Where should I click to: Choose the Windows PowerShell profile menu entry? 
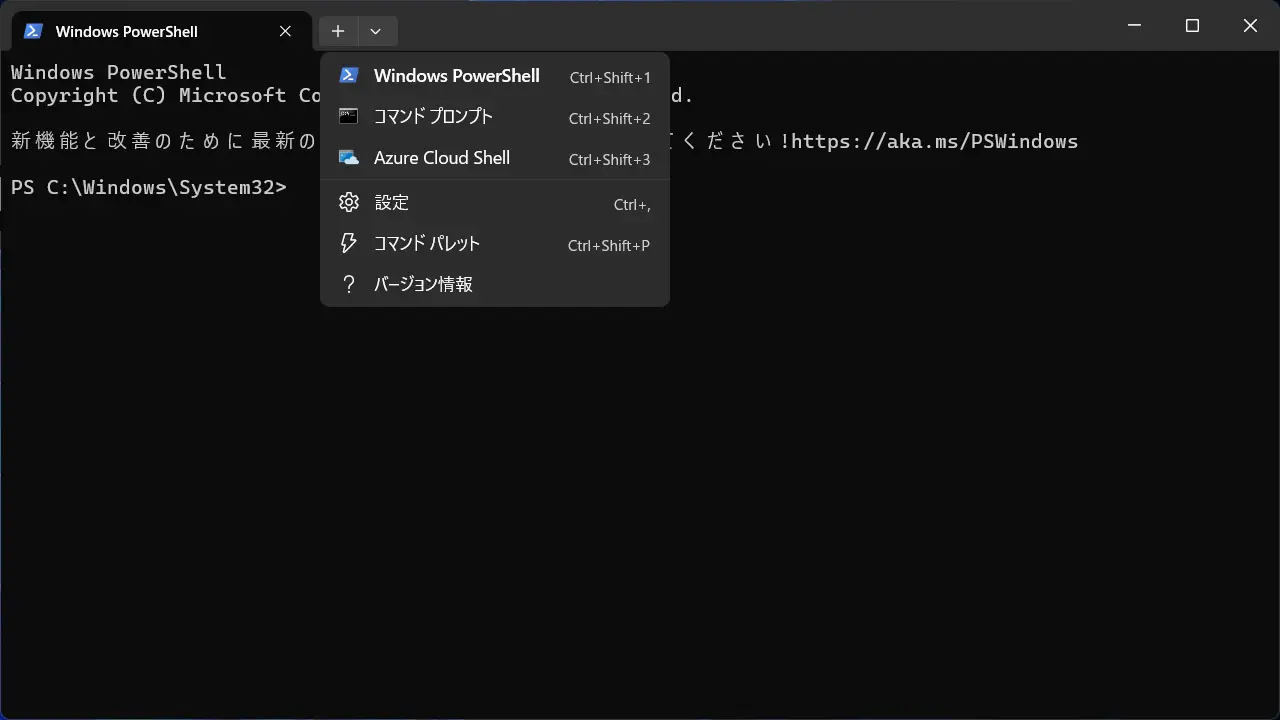pyautogui.click(x=456, y=76)
